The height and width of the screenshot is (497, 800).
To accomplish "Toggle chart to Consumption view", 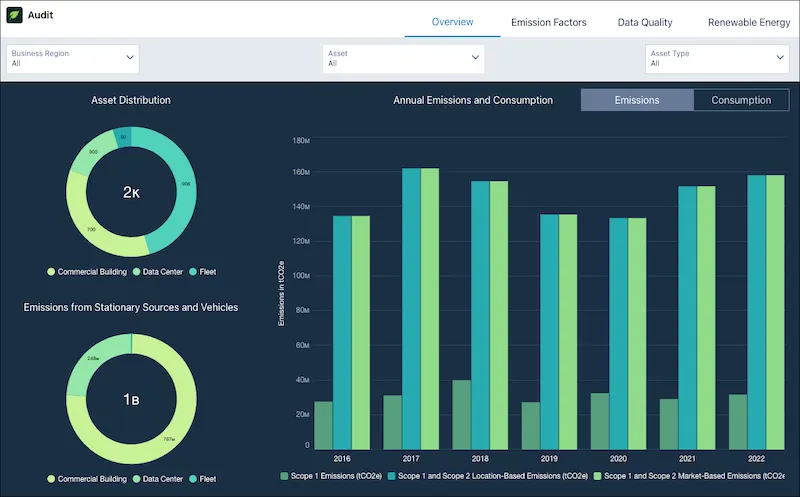I will point(741,100).
